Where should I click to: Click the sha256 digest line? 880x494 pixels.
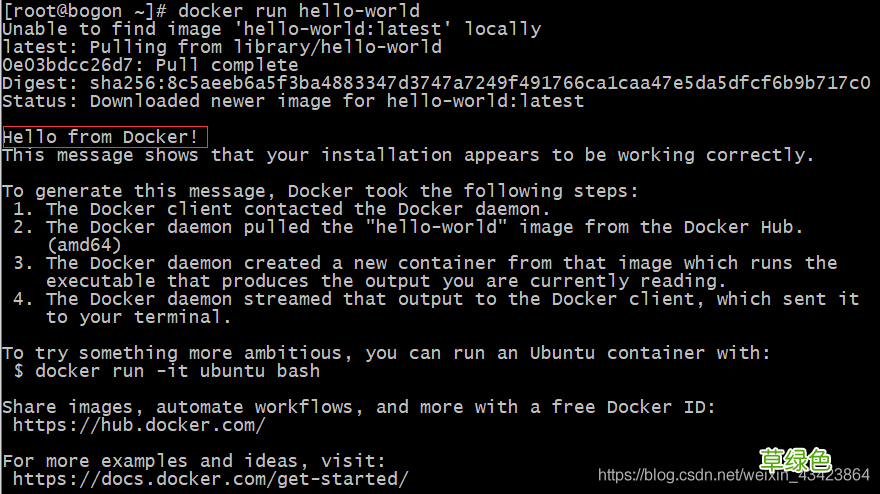(435, 83)
